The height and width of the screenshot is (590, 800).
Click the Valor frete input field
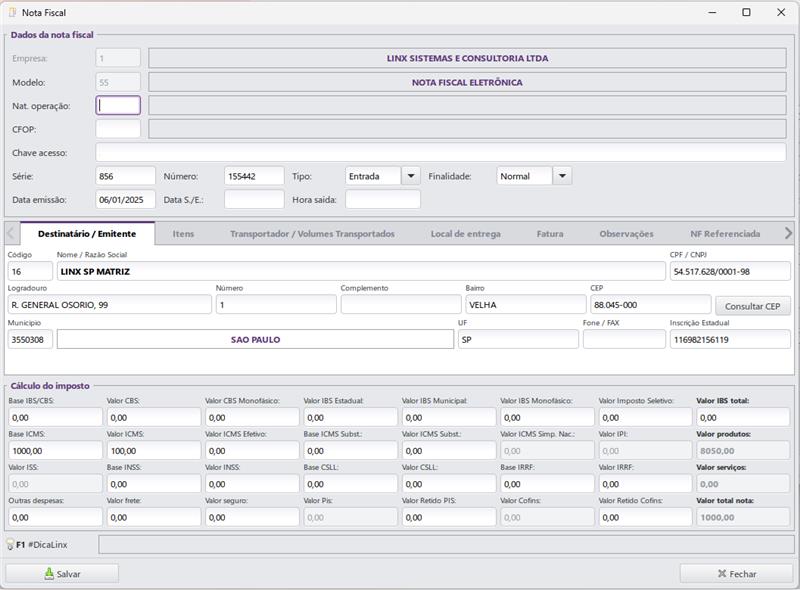[x=154, y=518]
